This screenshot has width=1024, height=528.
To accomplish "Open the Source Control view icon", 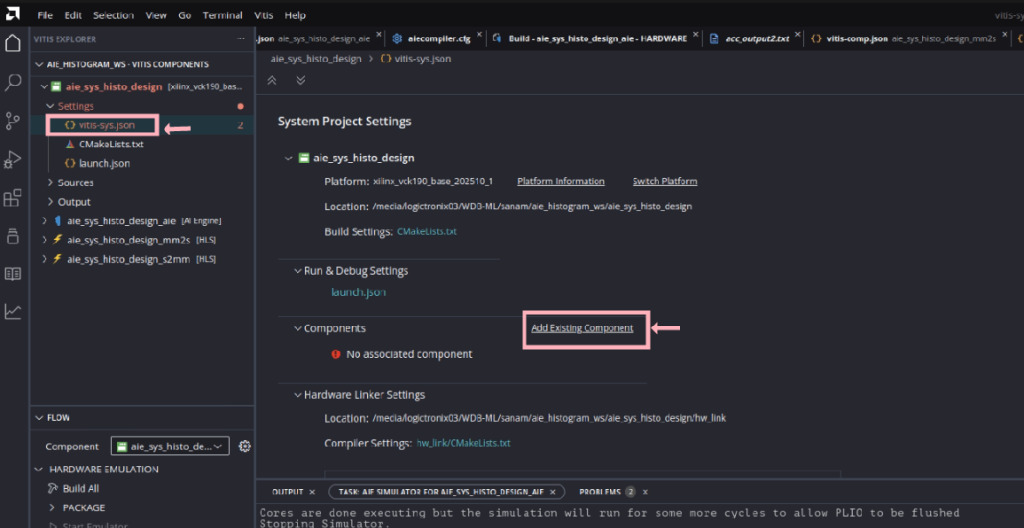I will pos(12,121).
